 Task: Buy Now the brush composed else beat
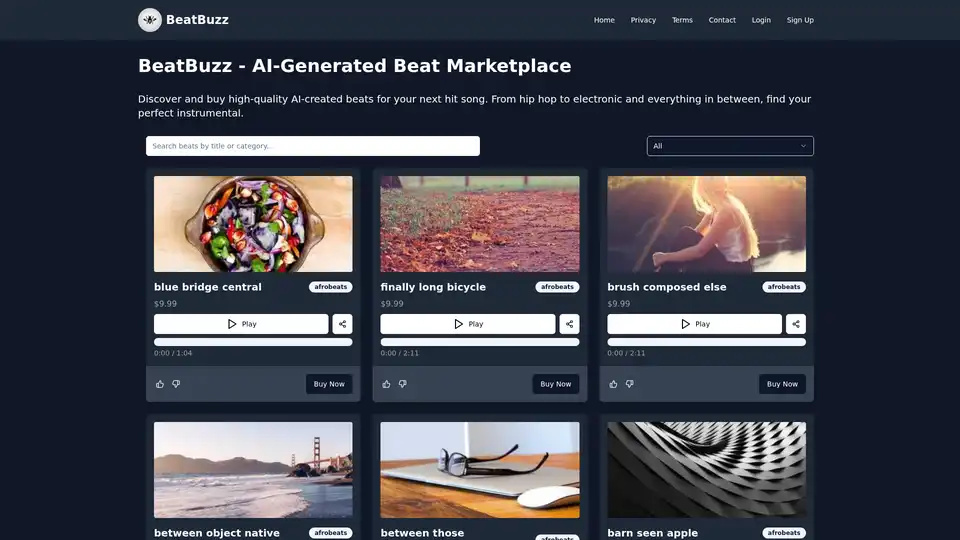782,384
